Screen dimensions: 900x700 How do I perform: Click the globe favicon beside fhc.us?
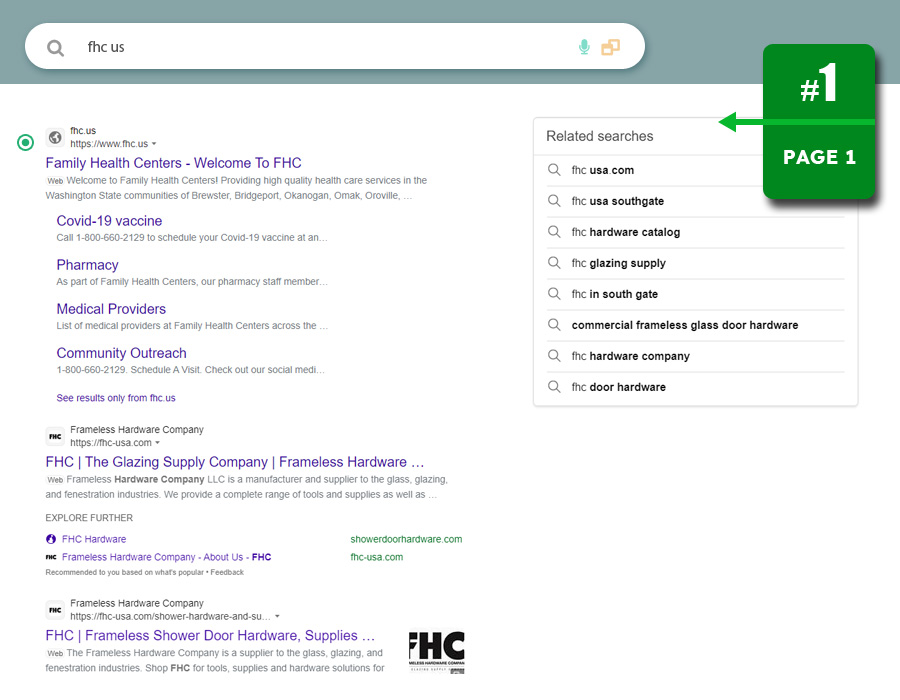55,137
